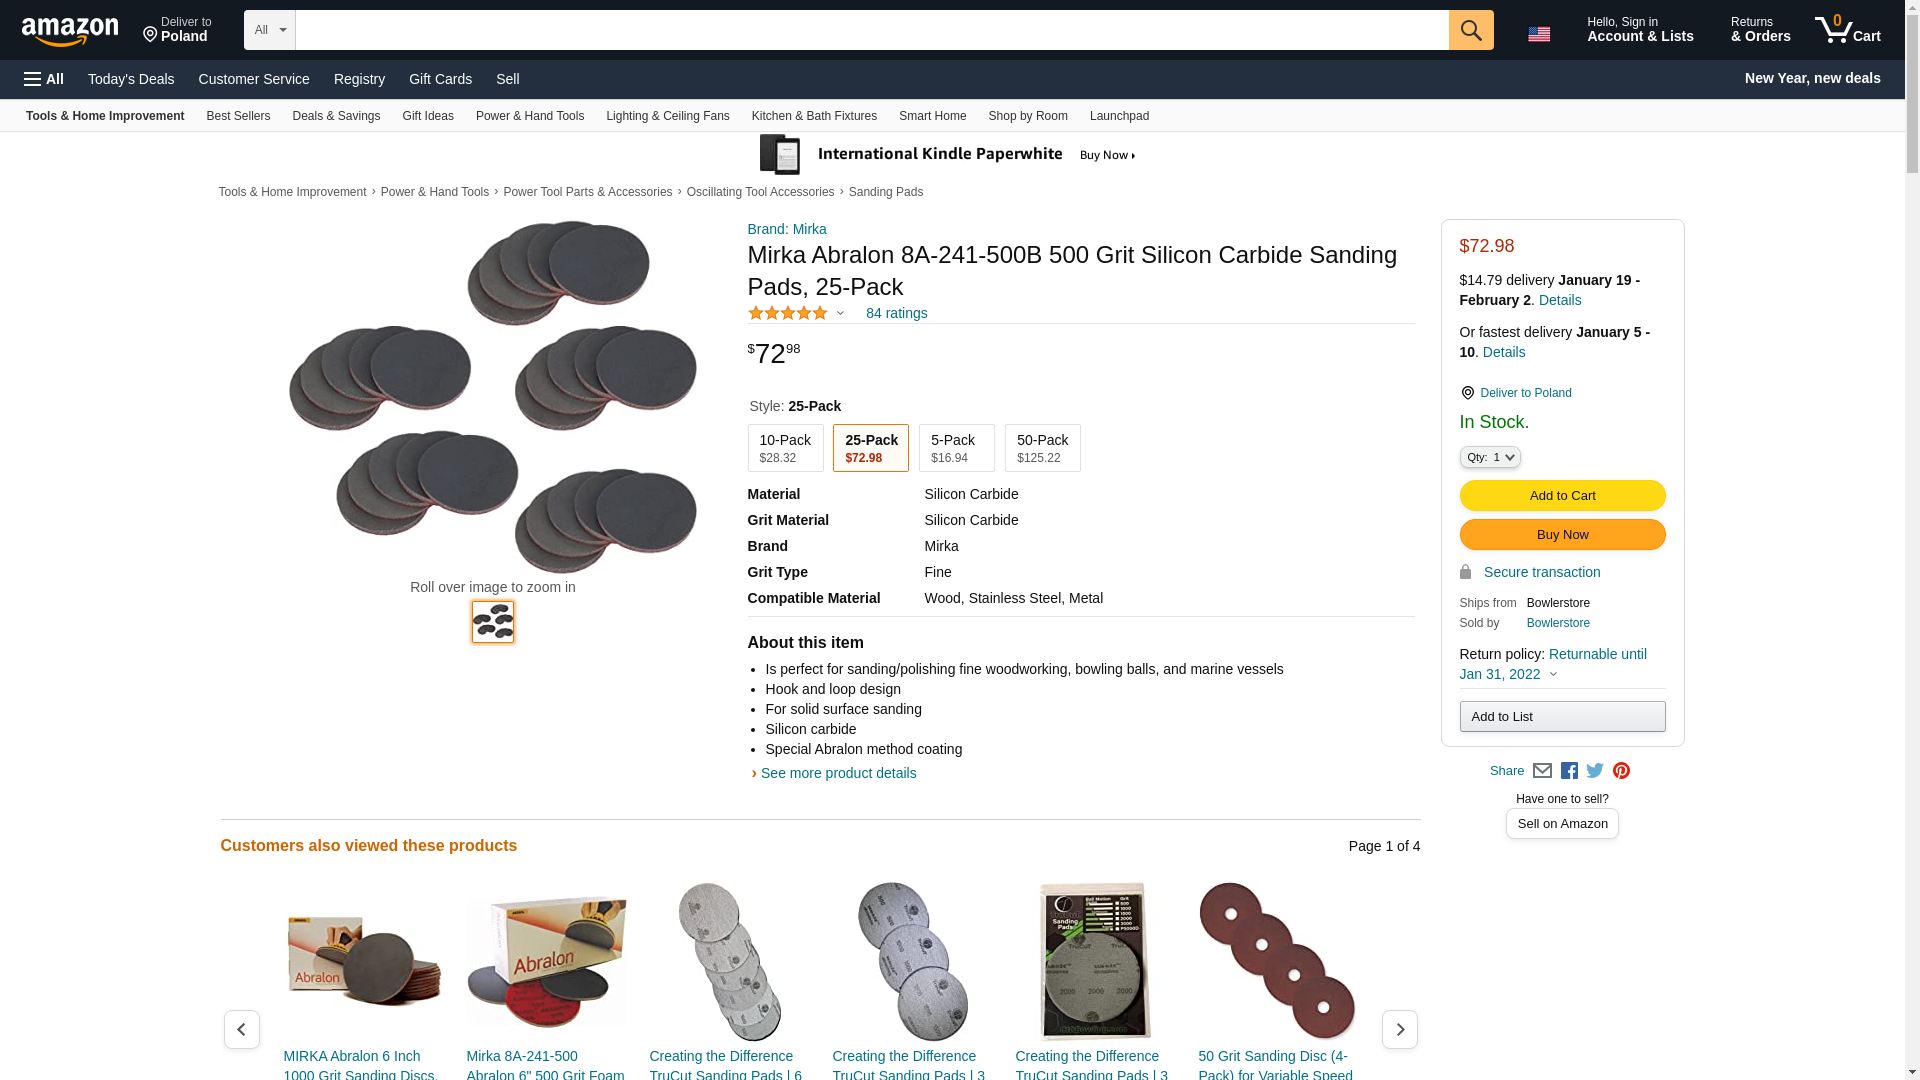This screenshot has width=1920, height=1080.
Task: Open the 84 ratings link
Action: pyautogui.click(x=896, y=313)
